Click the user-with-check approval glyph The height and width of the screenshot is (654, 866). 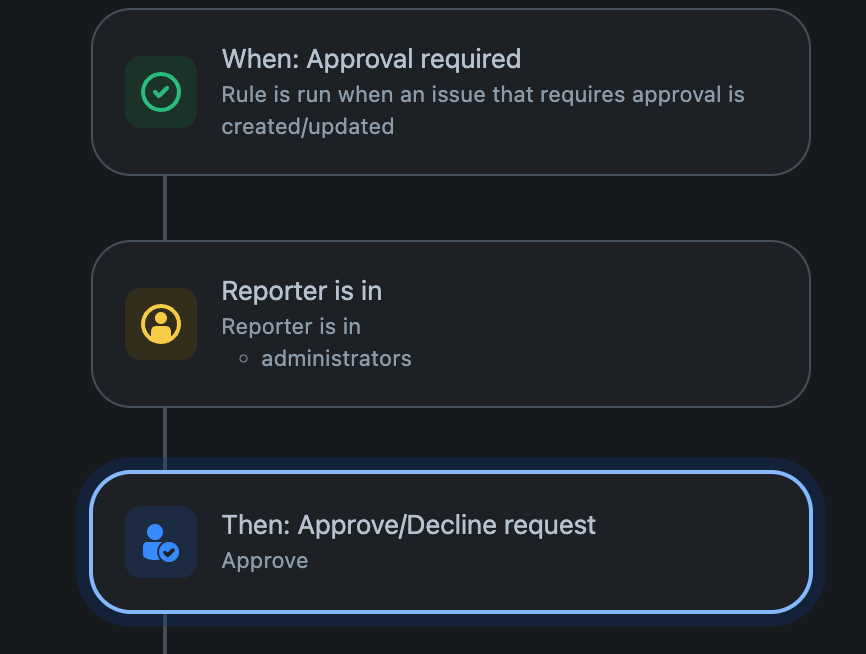coord(160,543)
